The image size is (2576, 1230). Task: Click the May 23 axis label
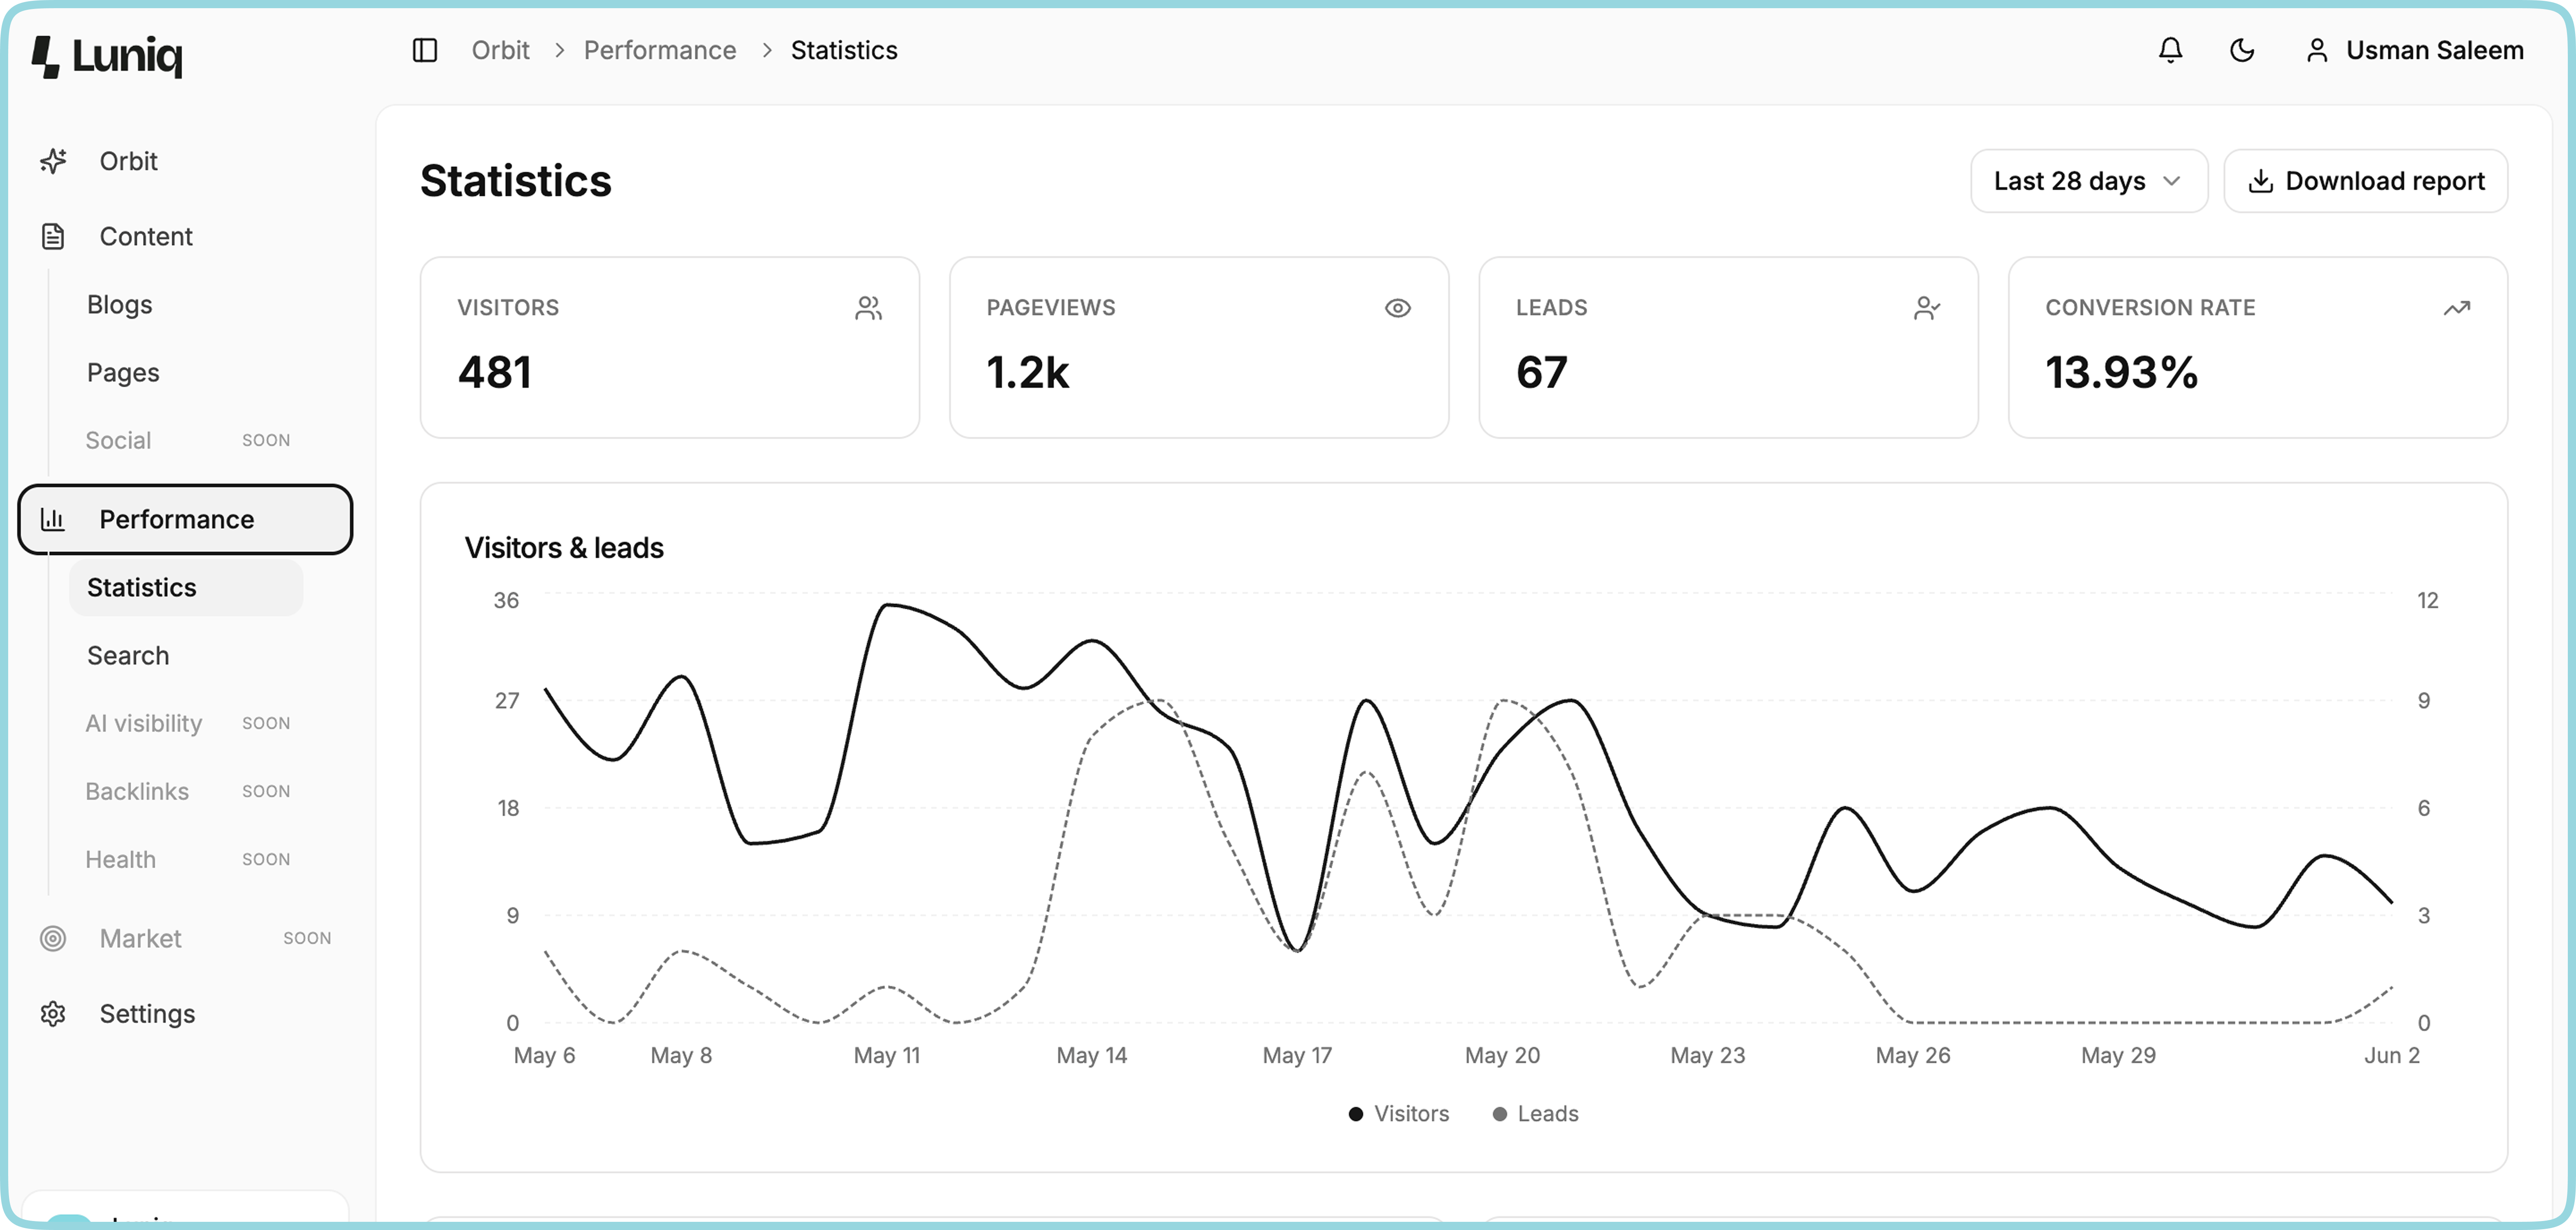pos(1707,1055)
